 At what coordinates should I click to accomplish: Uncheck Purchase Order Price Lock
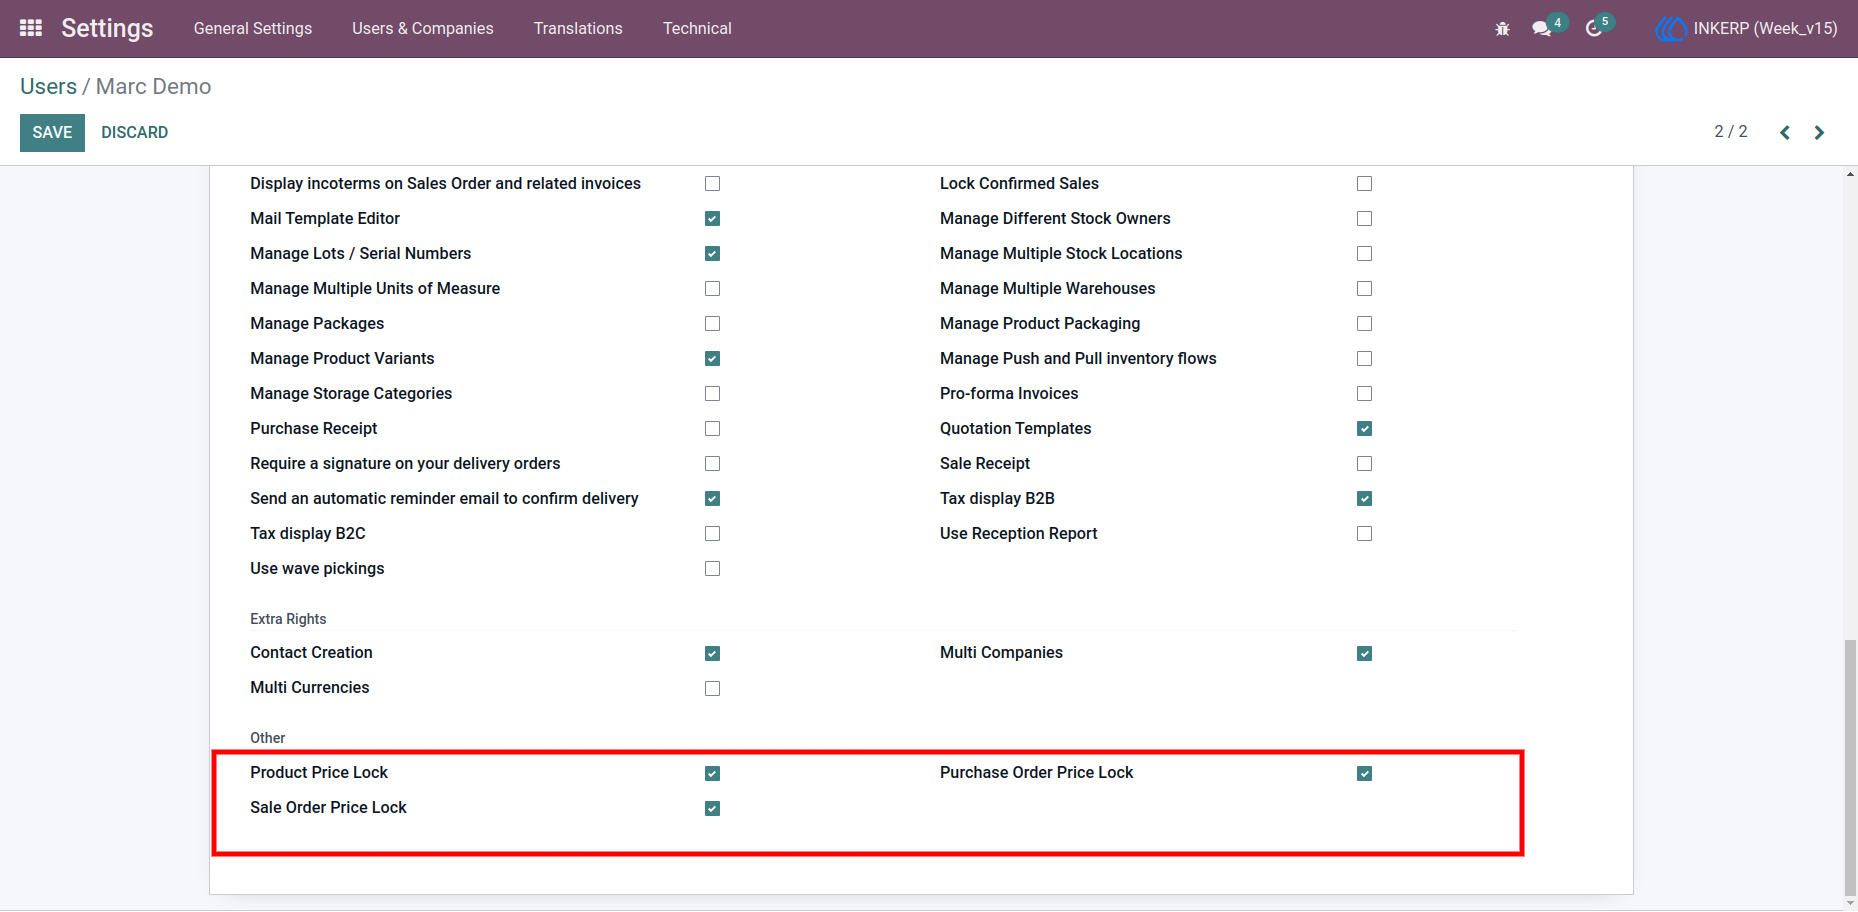pos(1364,773)
